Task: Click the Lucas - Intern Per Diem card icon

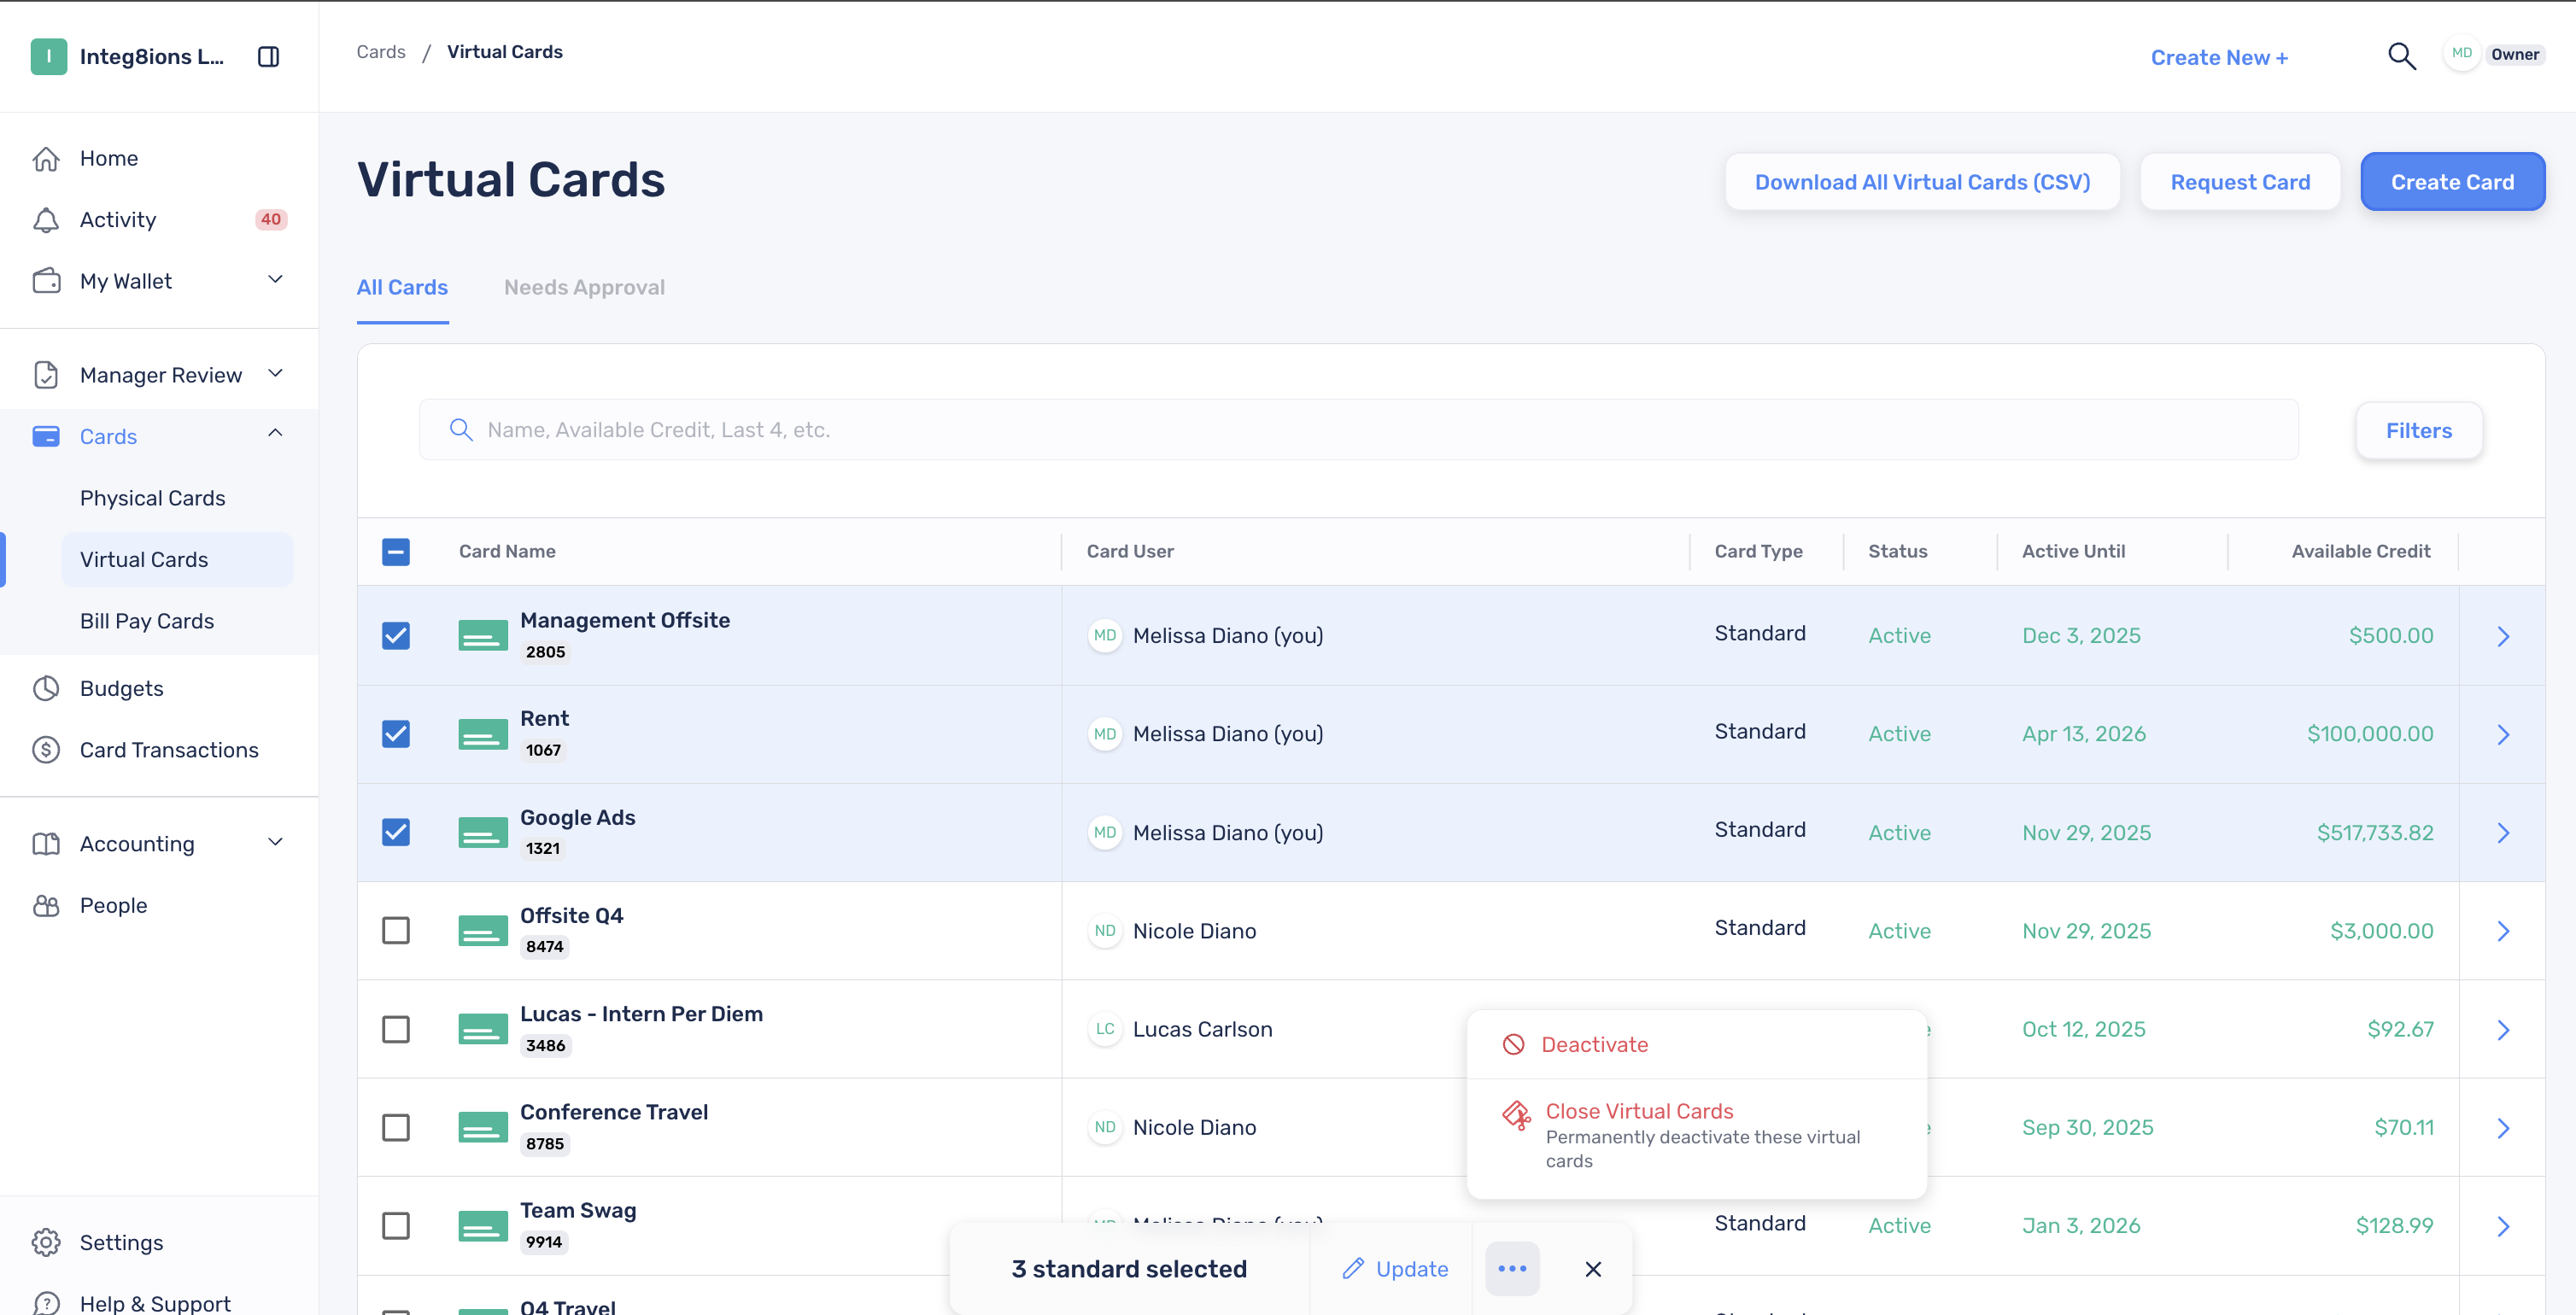Action: (483, 1029)
